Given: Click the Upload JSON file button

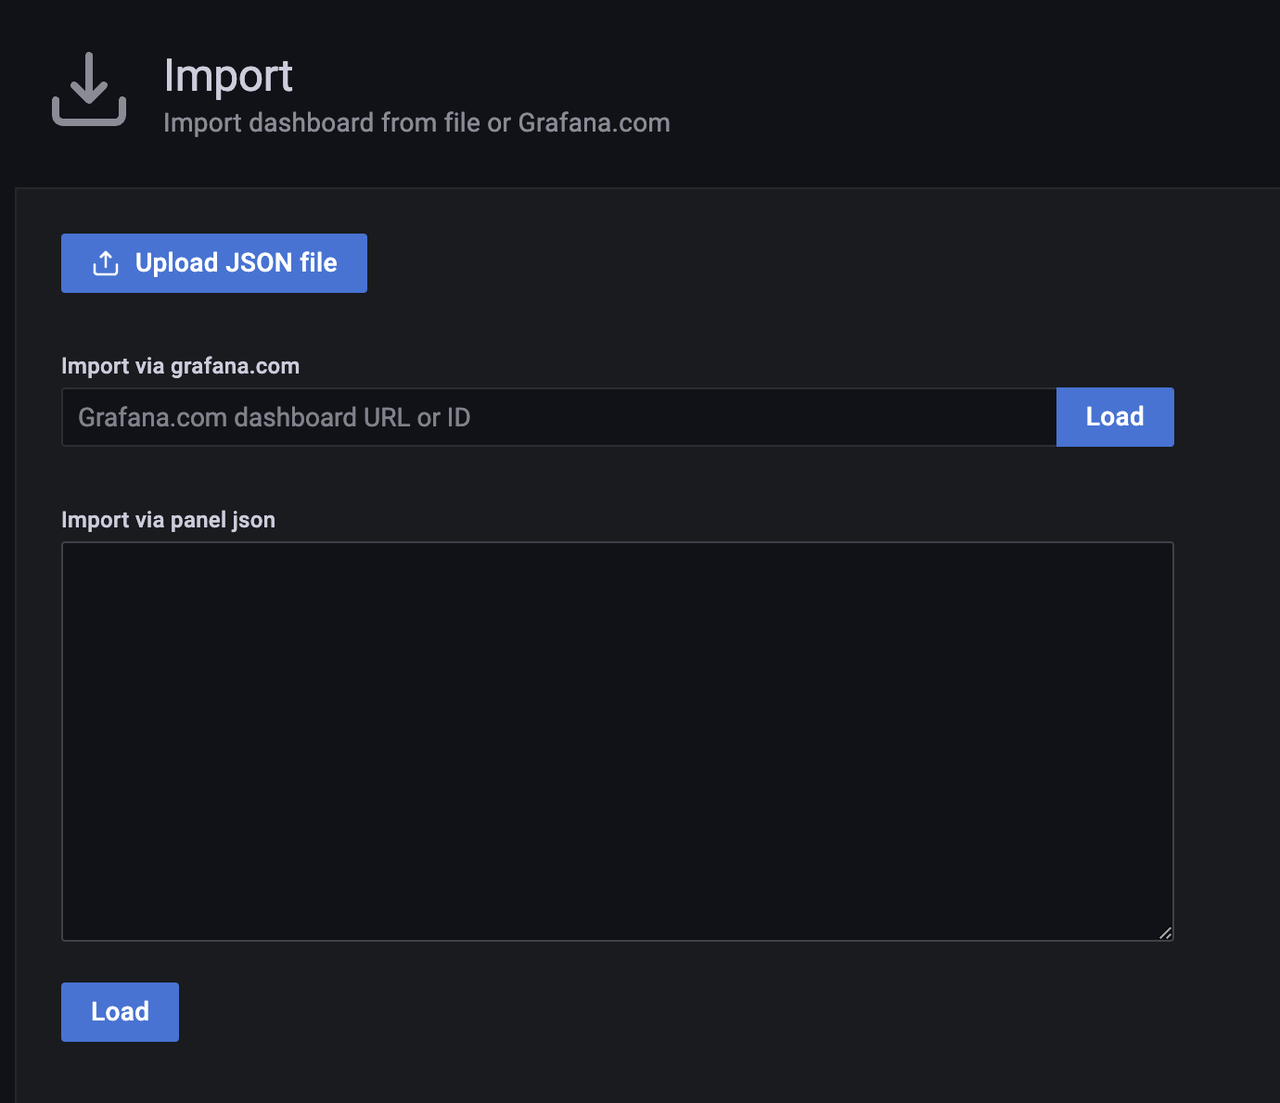Looking at the screenshot, I should pos(214,263).
